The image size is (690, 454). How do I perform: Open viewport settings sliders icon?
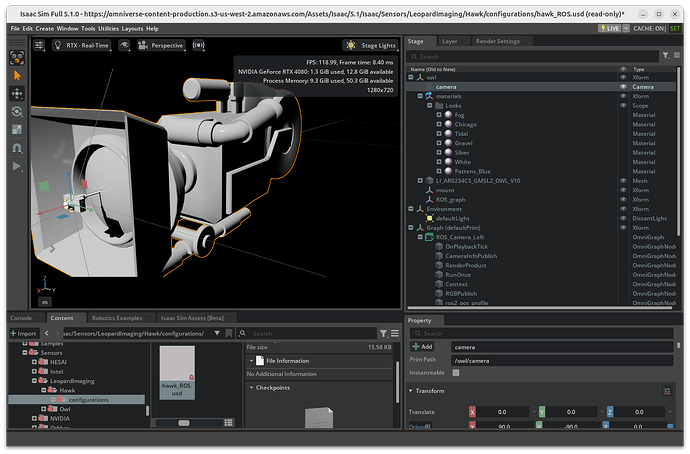point(40,45)
